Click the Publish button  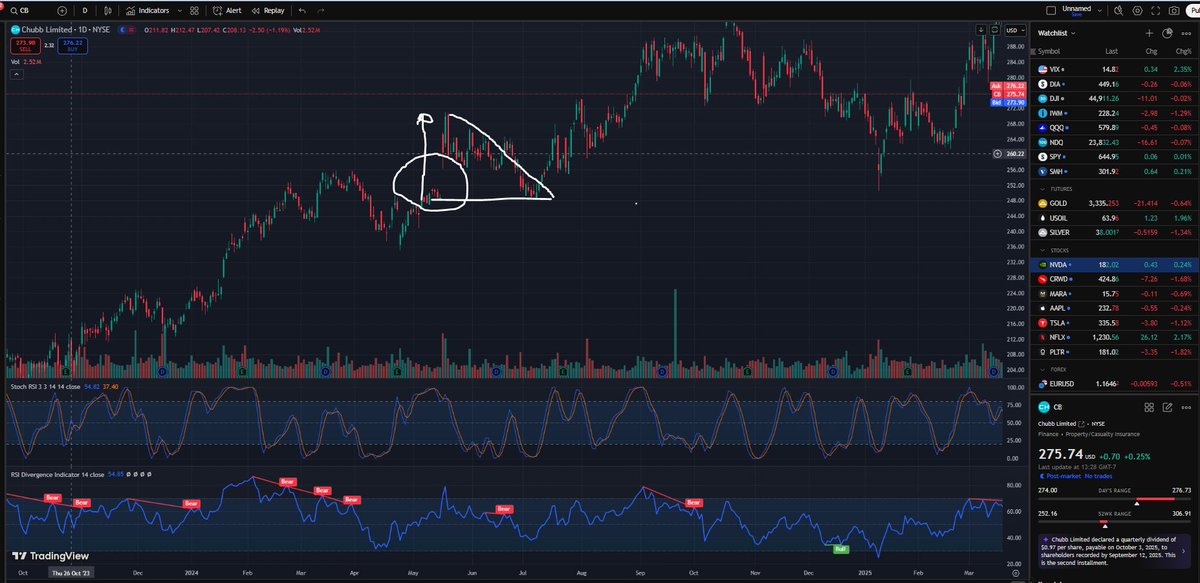(x=1195, y=10)
